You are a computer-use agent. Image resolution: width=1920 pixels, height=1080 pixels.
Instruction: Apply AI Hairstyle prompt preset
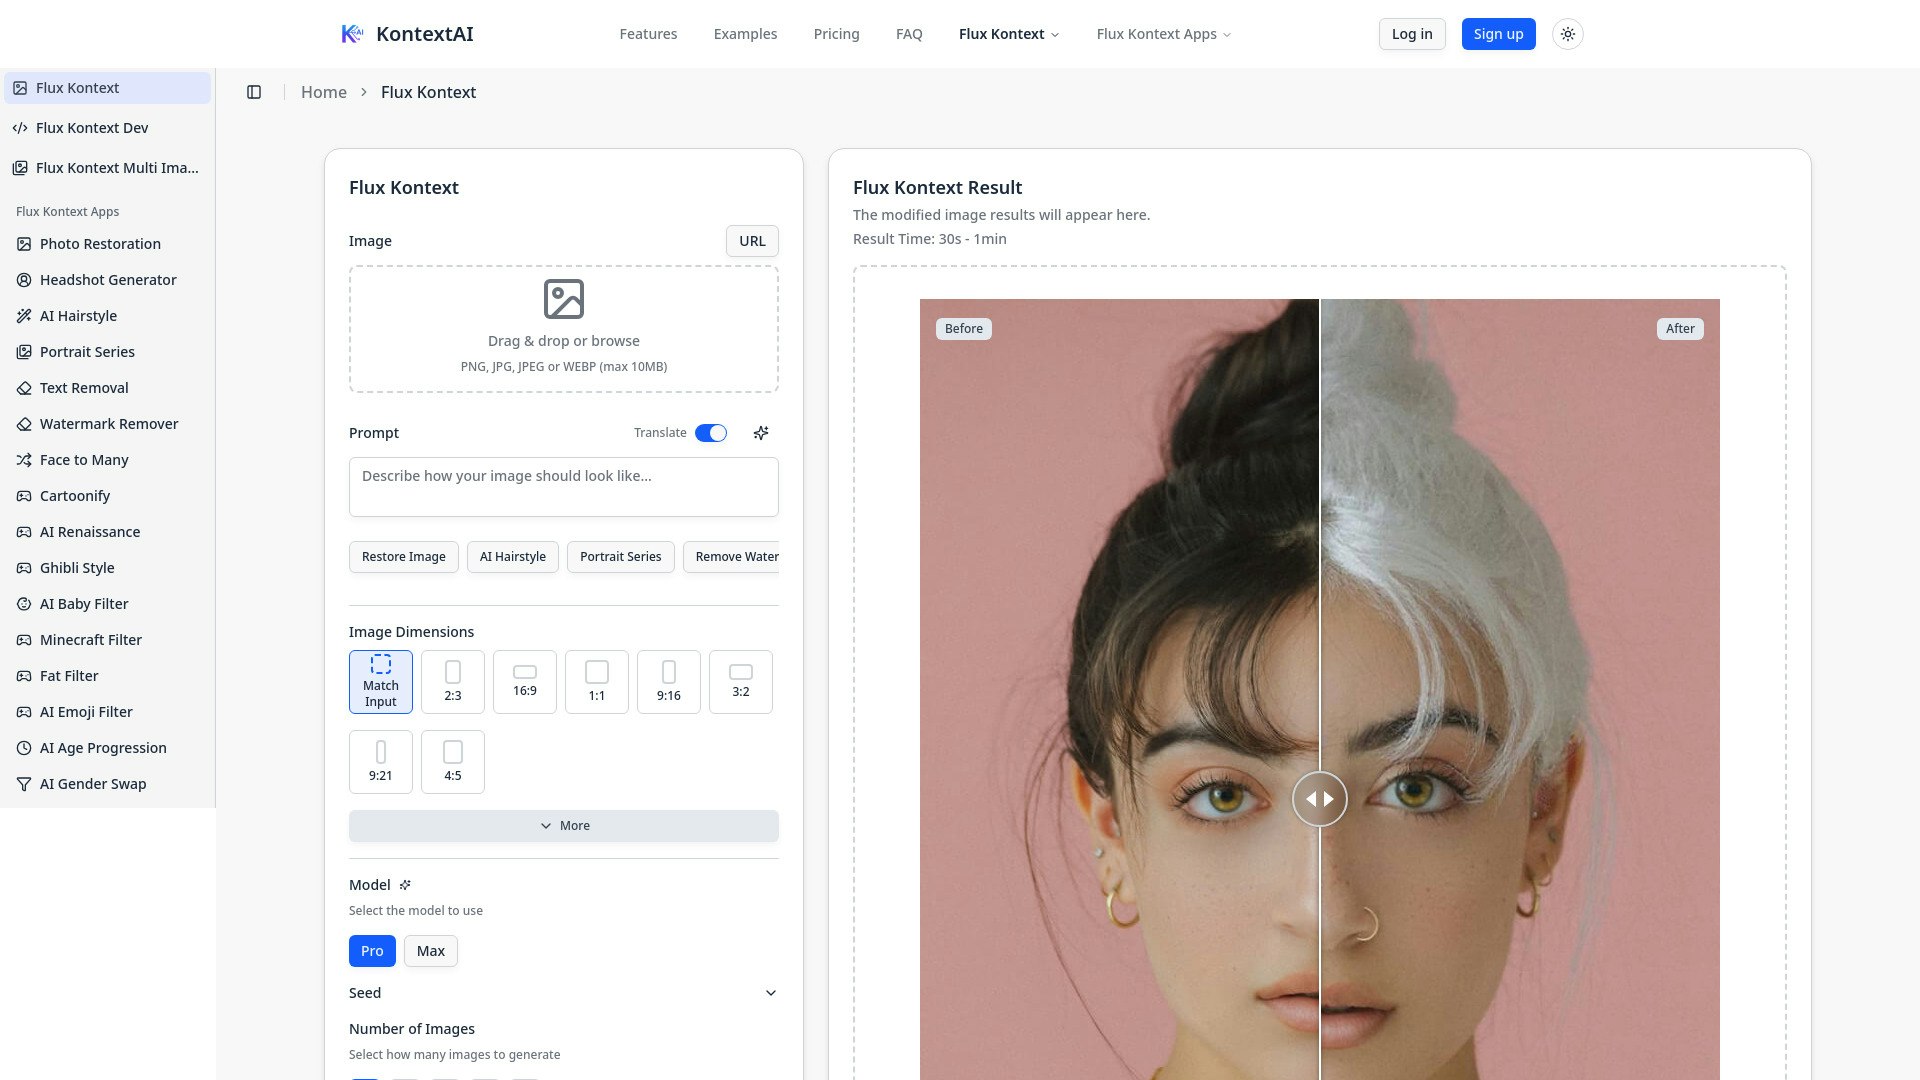click(x=513, y=557)
